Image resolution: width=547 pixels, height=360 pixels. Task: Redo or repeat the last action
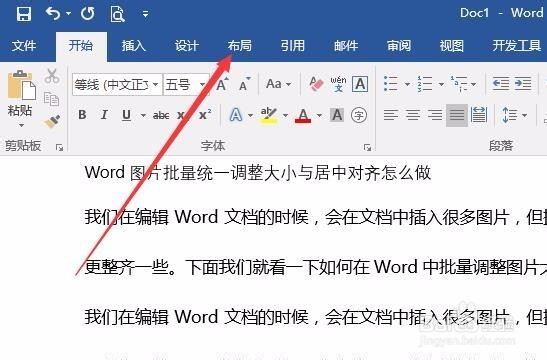(x=88, y=14)
